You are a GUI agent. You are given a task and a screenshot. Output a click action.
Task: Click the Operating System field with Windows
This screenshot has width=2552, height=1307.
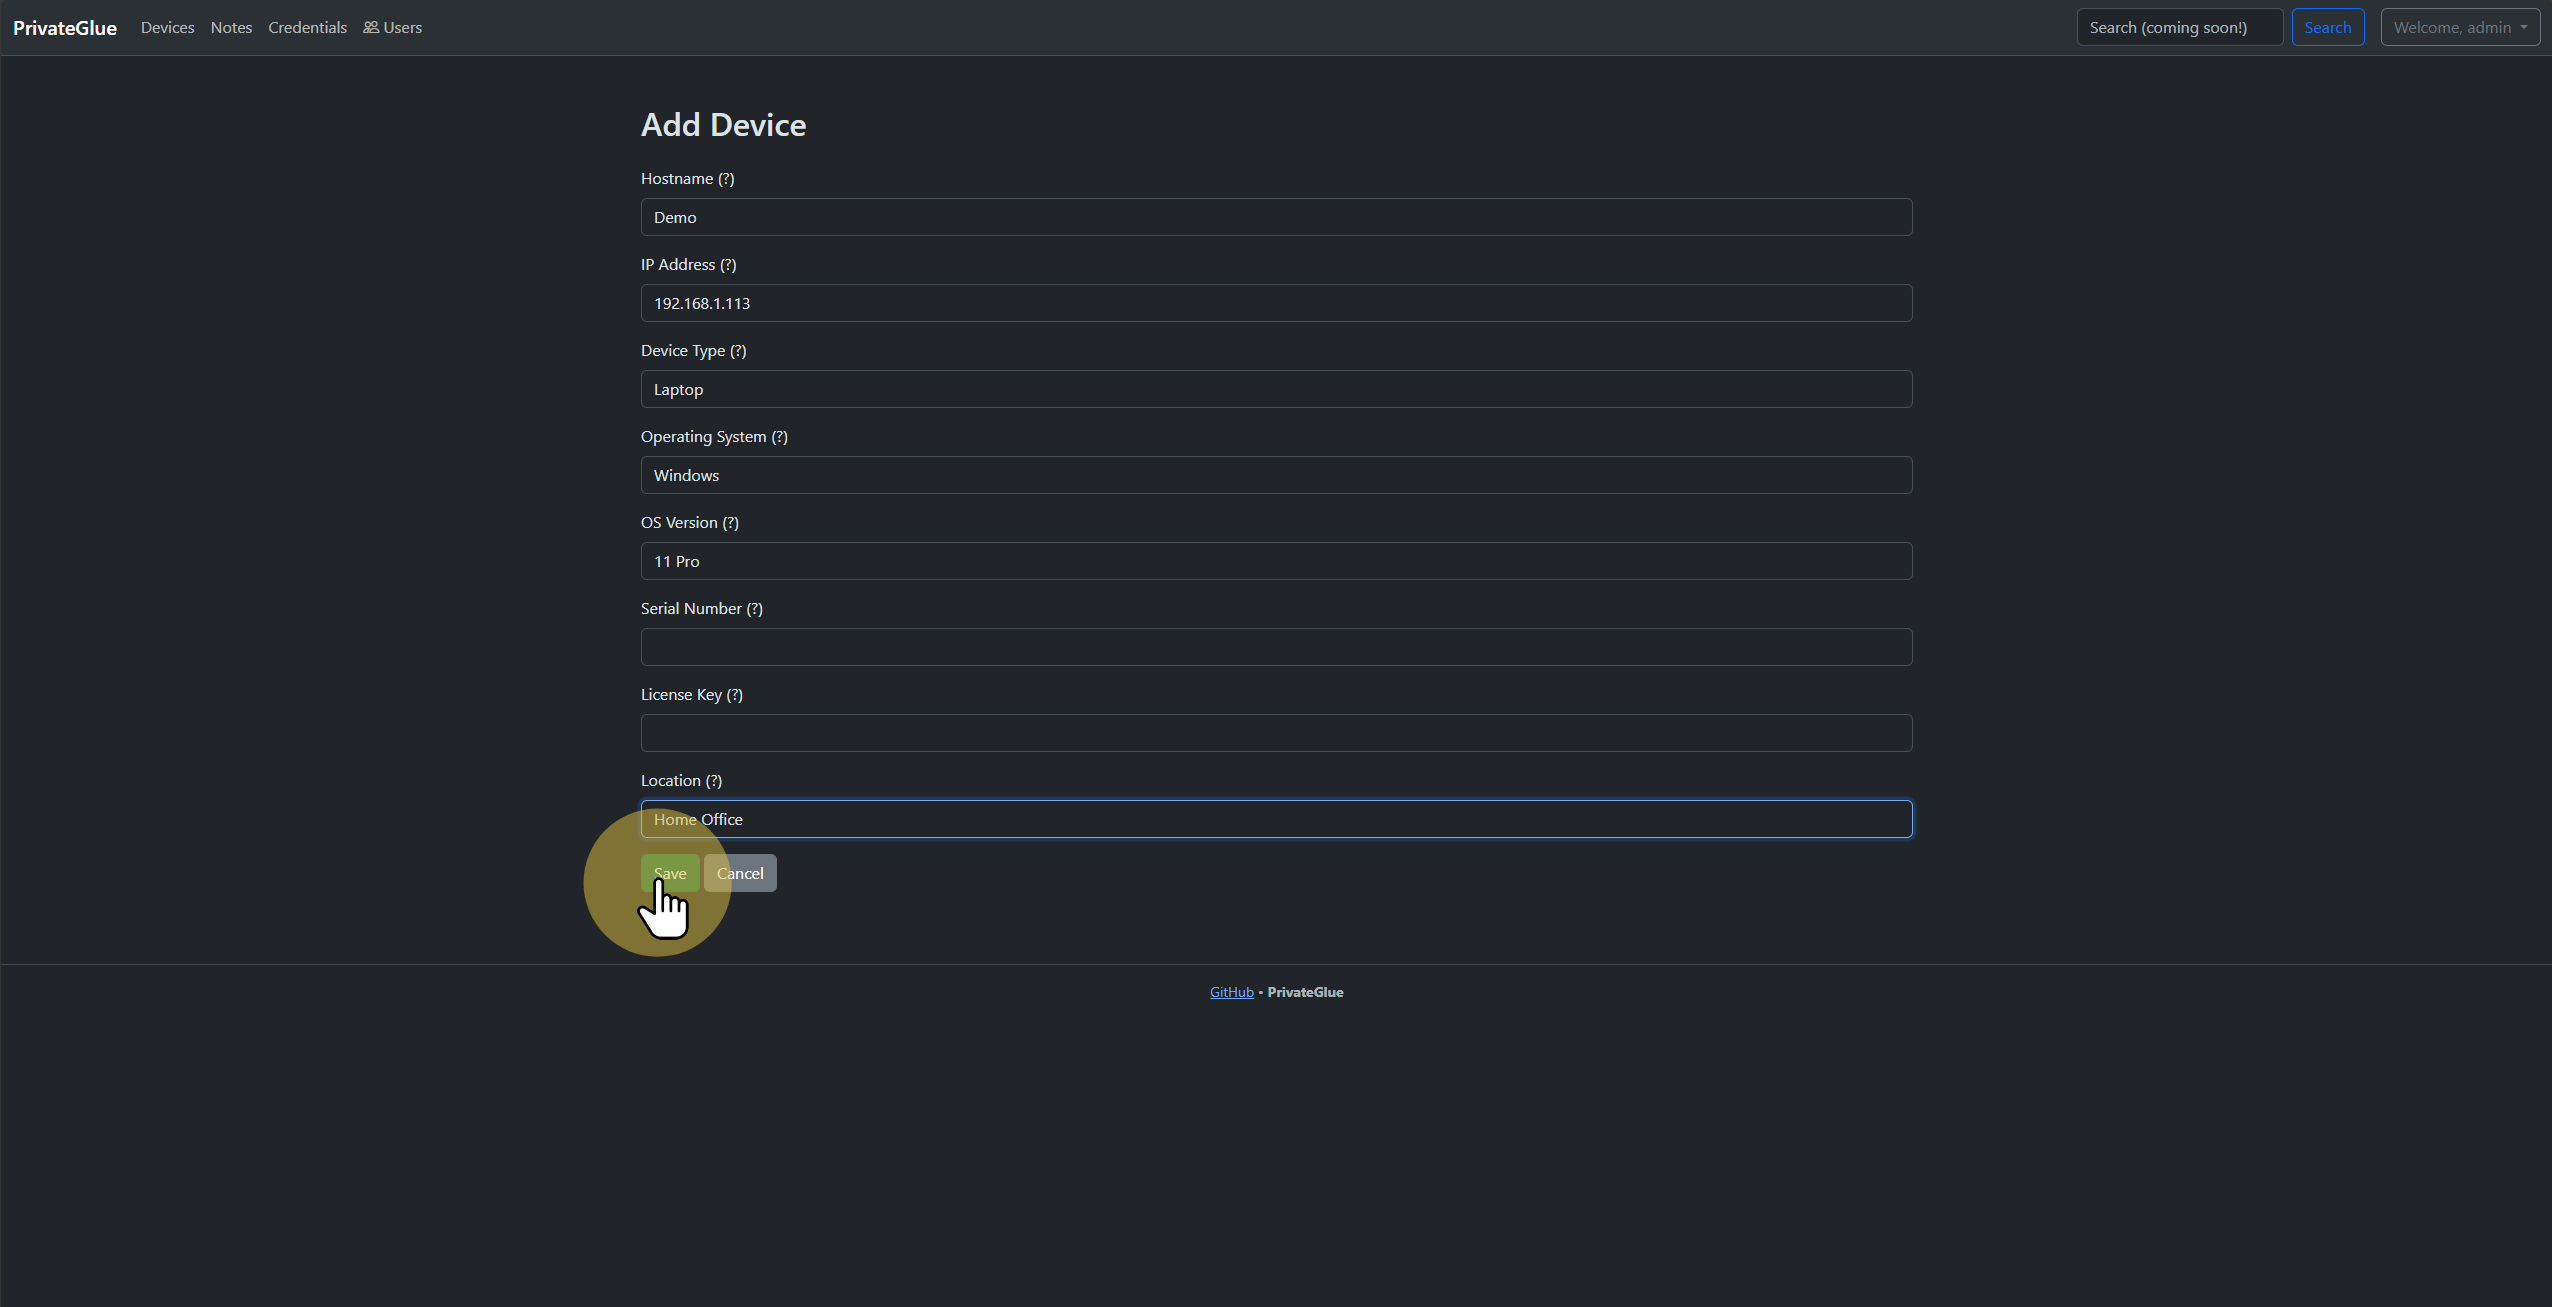[1276, 475]
